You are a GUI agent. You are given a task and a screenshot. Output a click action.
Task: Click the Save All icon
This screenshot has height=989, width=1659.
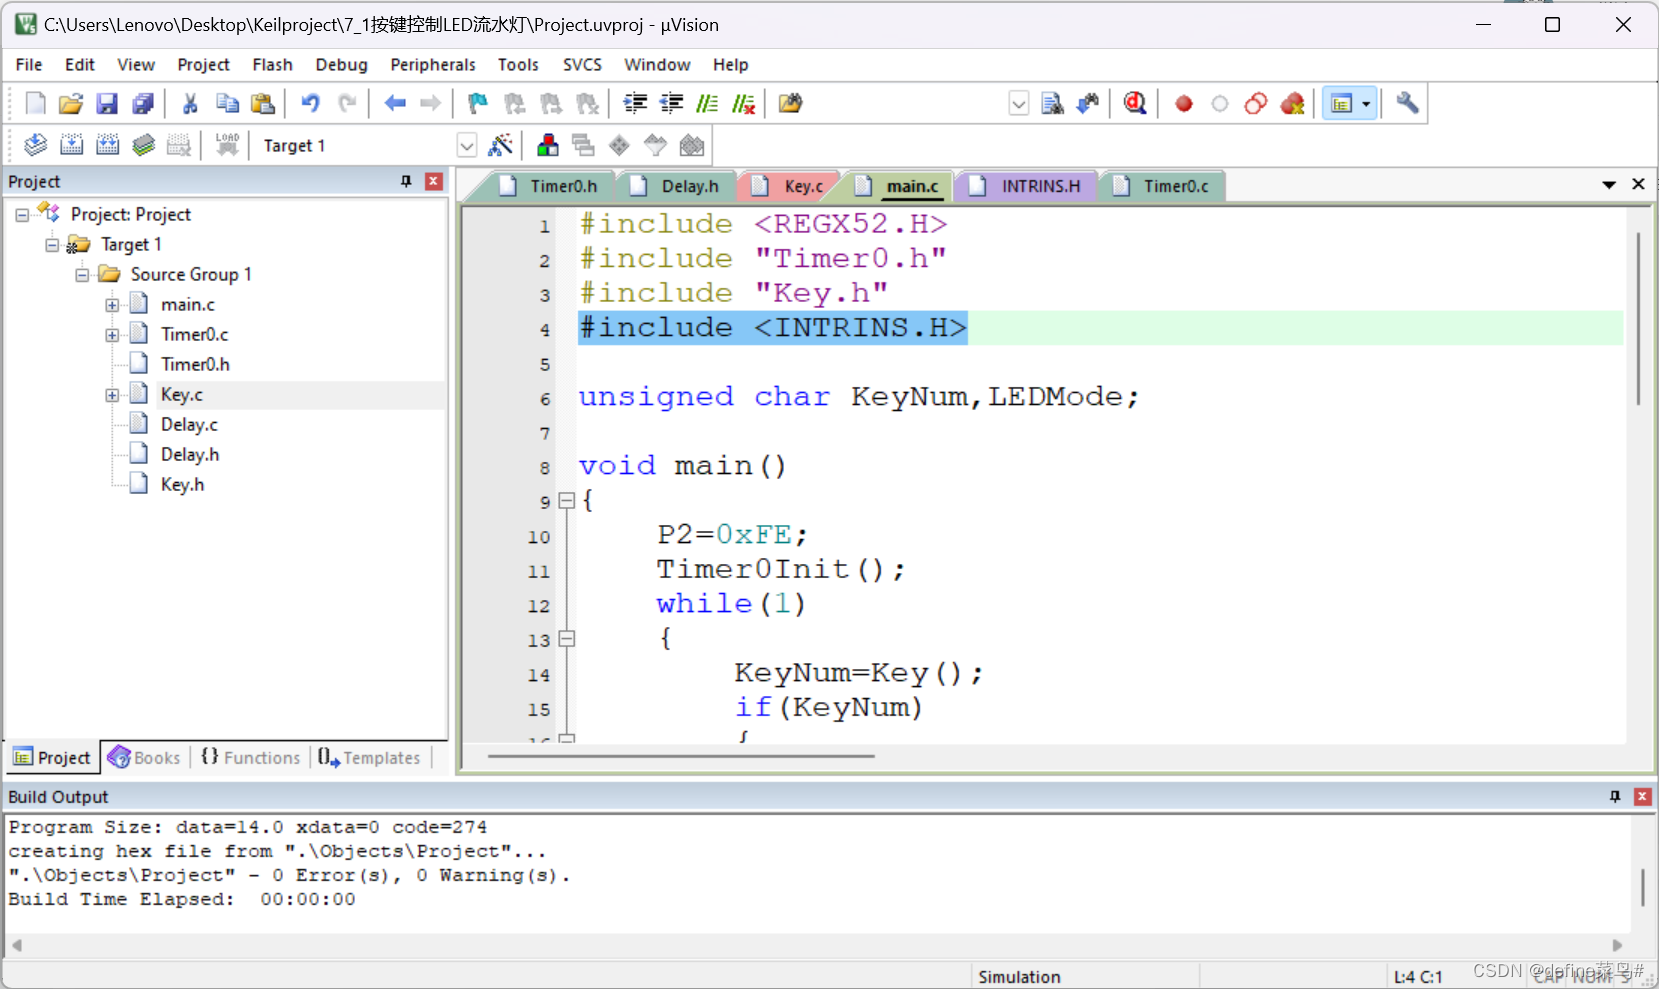click(143, 103)
